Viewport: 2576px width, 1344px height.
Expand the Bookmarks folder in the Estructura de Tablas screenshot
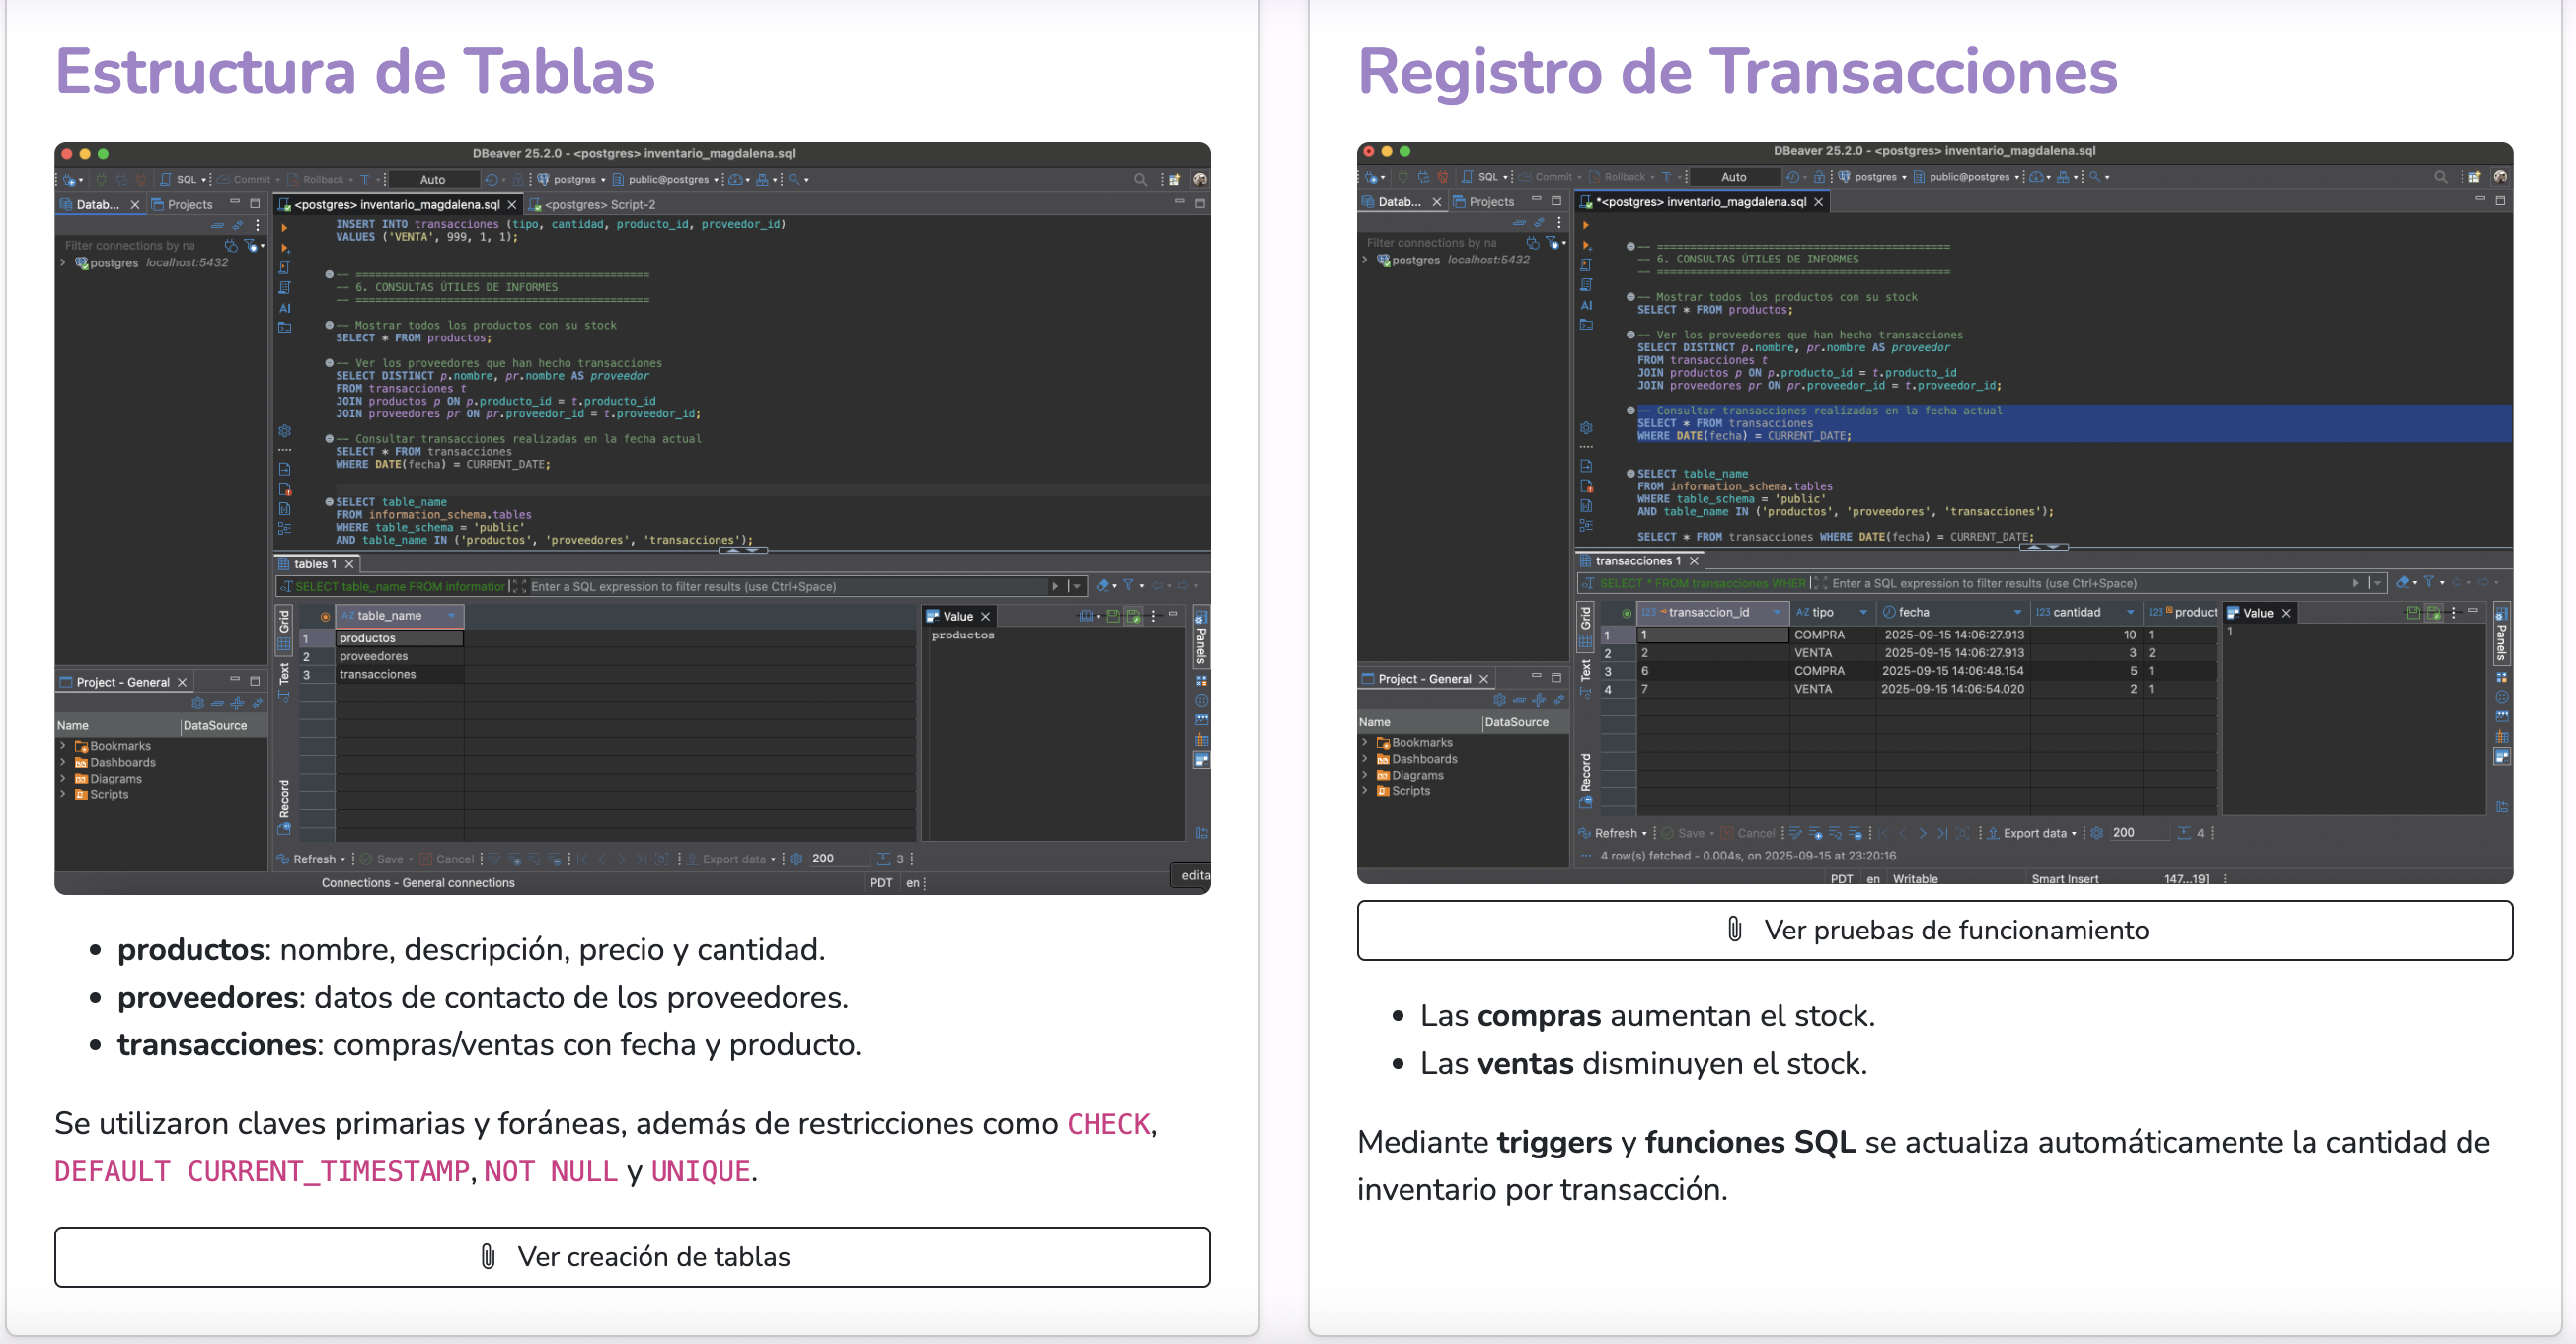(x=63, y=746)
